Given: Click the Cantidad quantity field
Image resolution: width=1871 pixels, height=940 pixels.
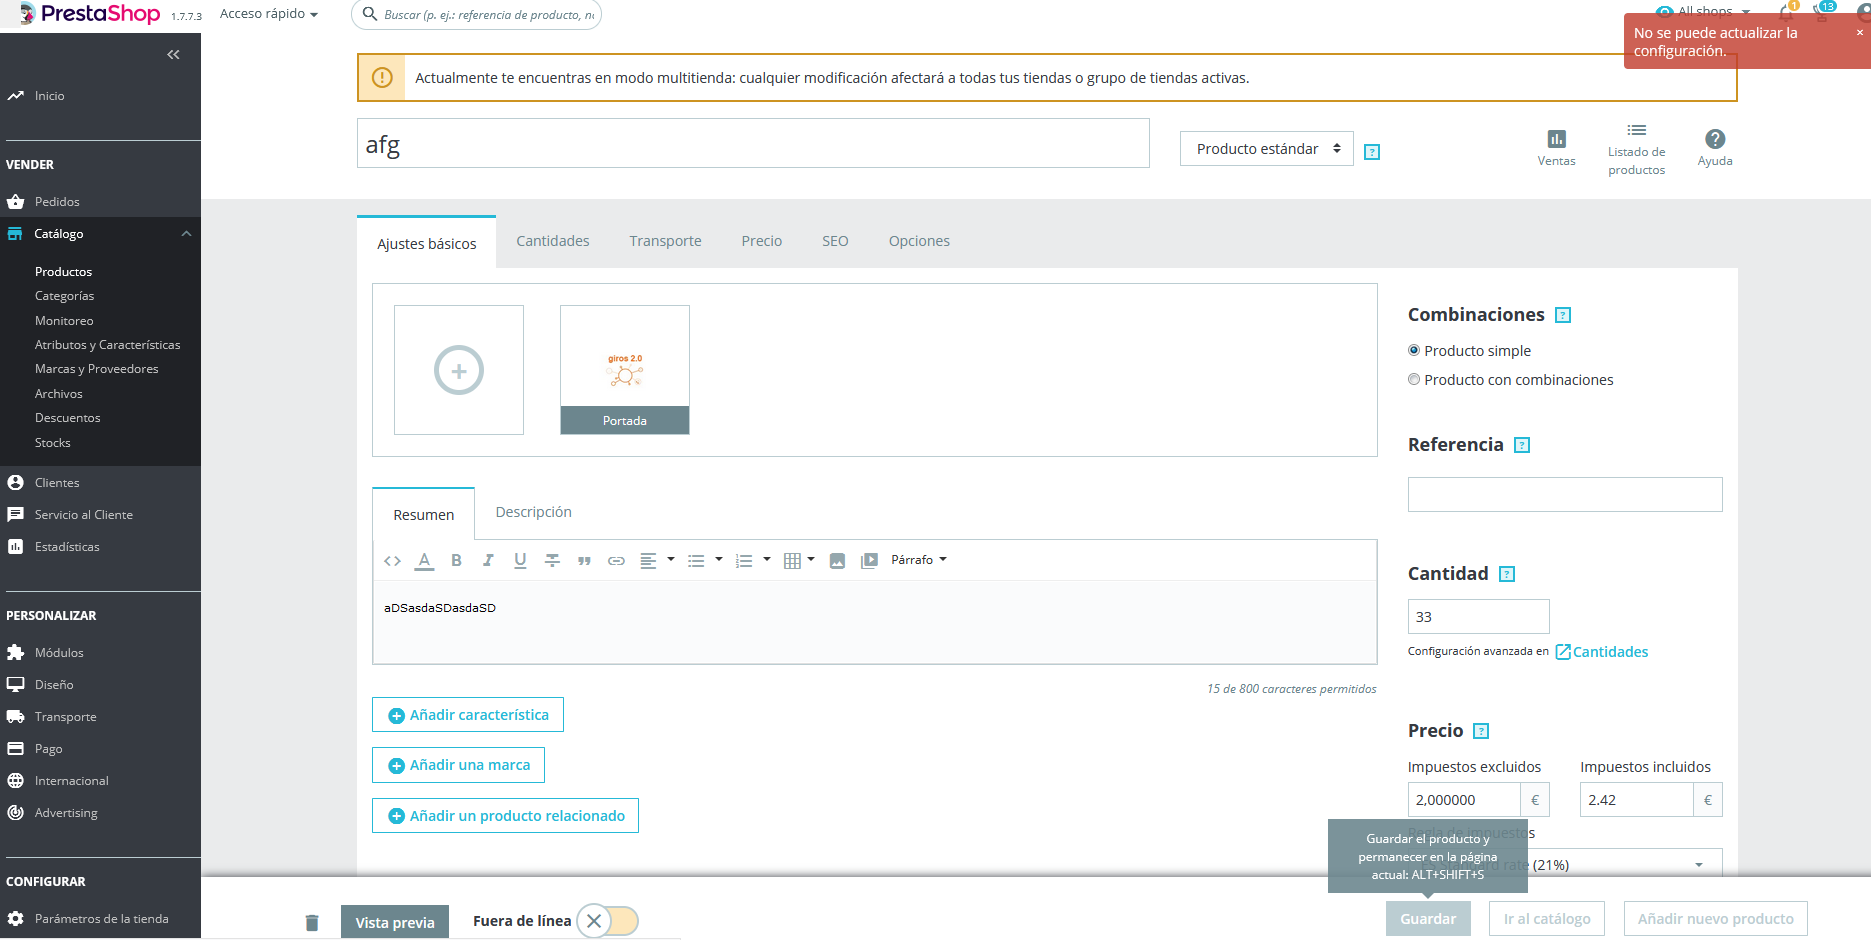Looking at the screenshot, I should click(x=1479, y=617).
